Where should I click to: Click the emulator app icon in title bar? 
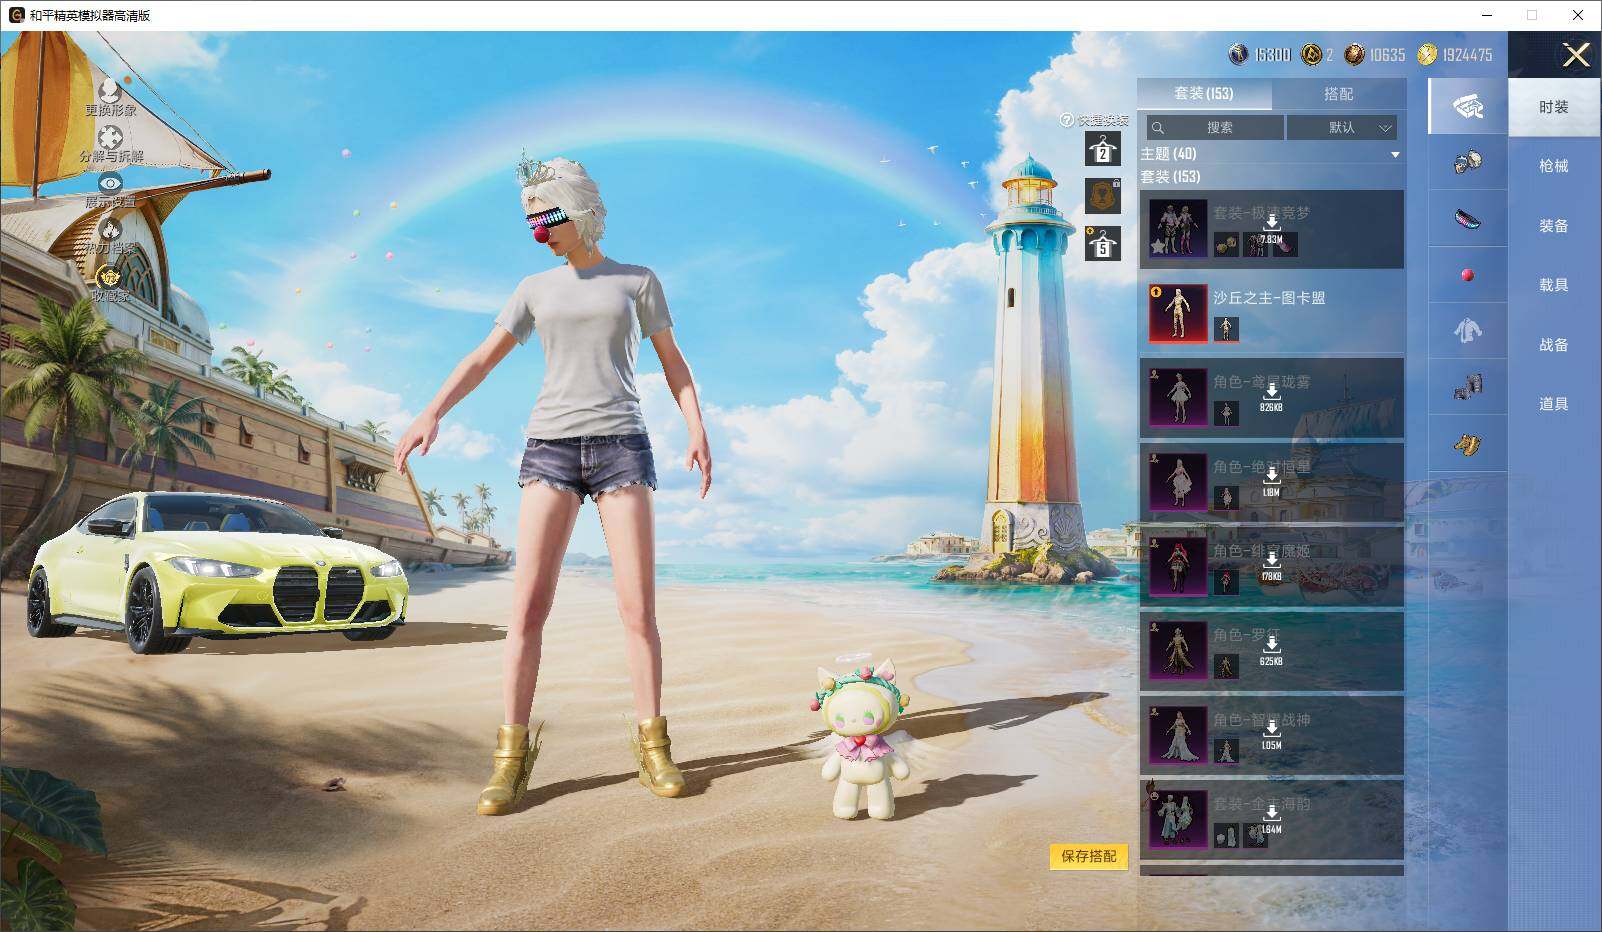click(16, 16)
